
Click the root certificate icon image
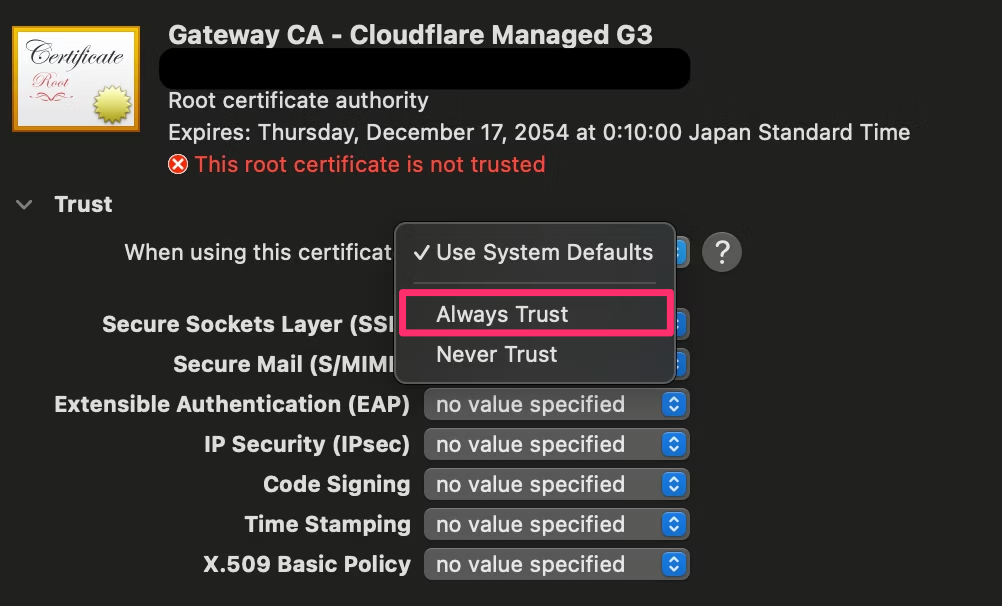point(76,79)
